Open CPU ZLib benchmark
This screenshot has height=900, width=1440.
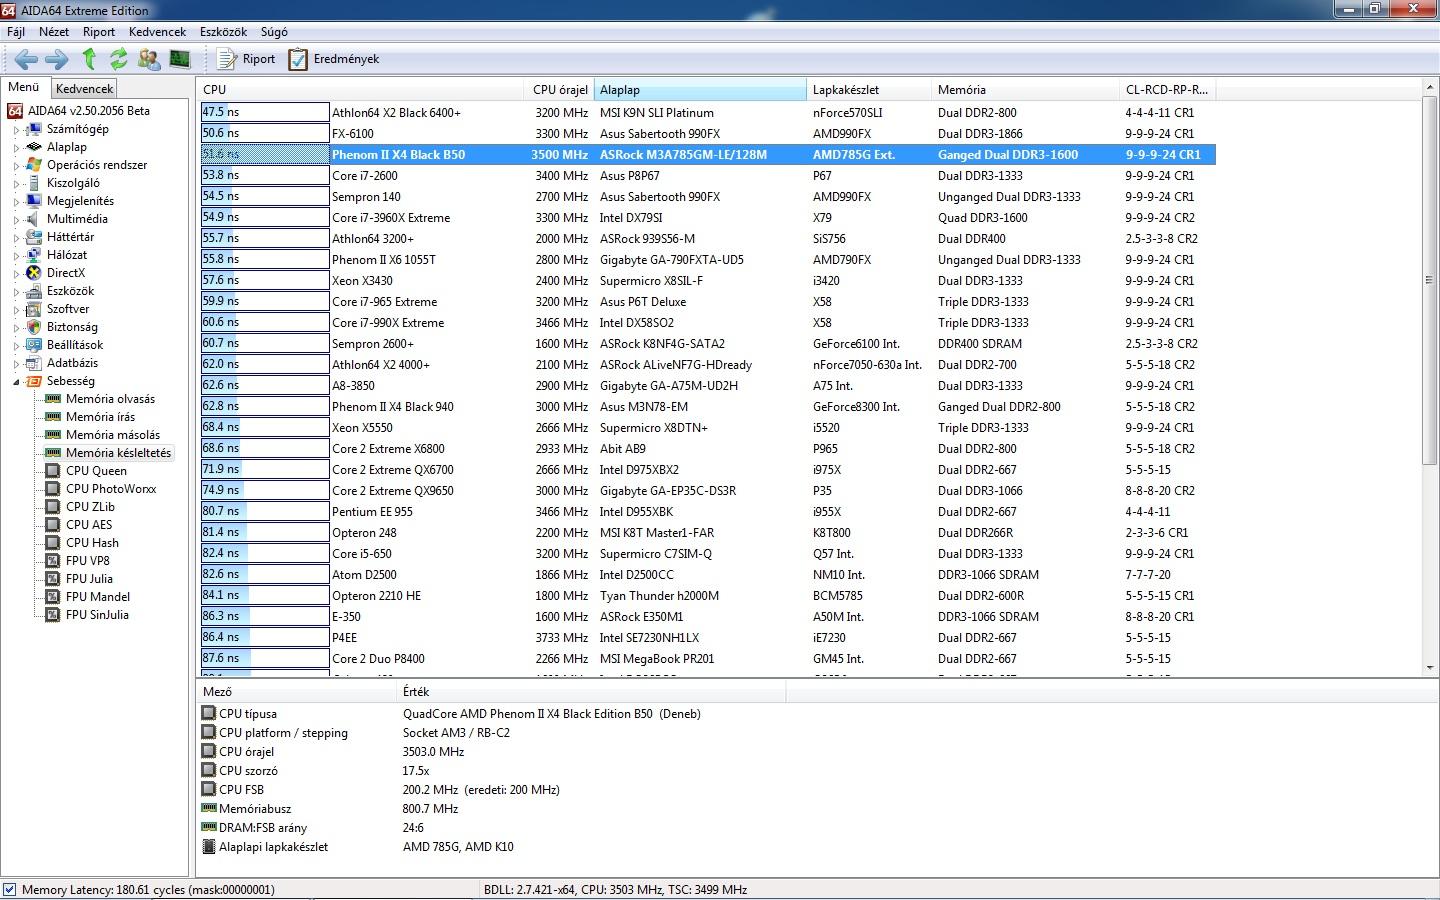90,507
